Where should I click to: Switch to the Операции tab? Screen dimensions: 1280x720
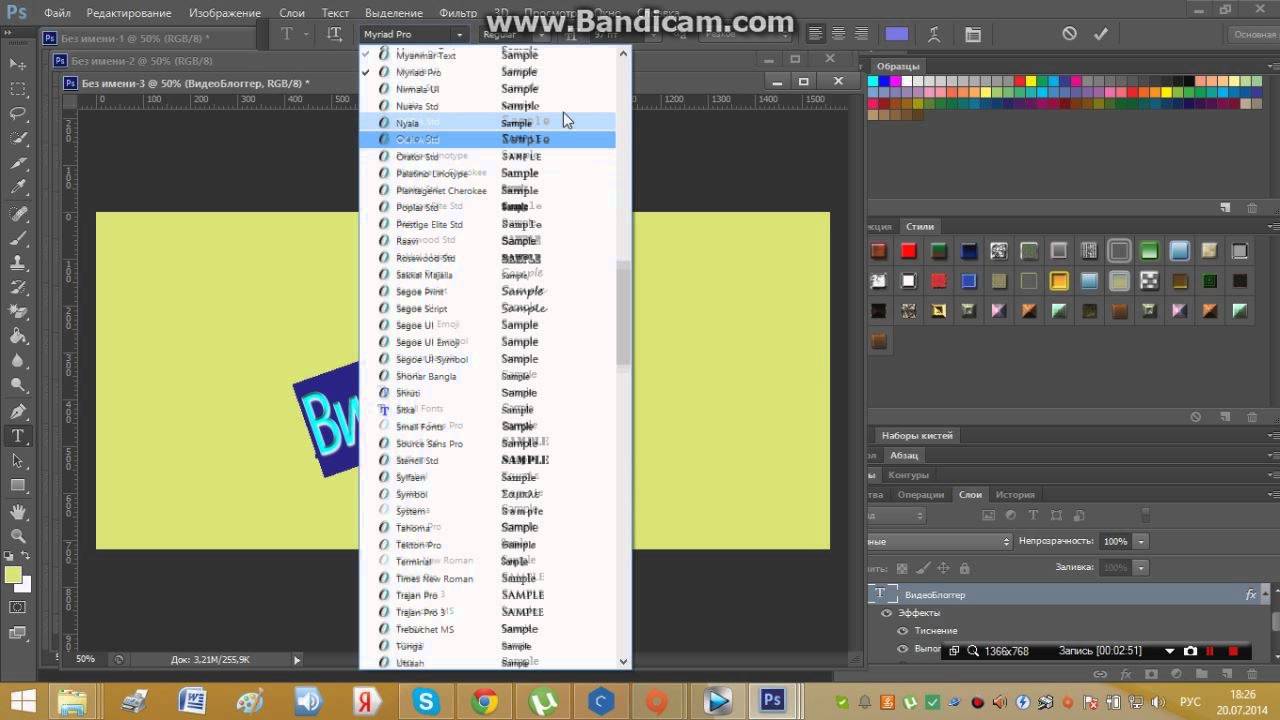point(920,494)
